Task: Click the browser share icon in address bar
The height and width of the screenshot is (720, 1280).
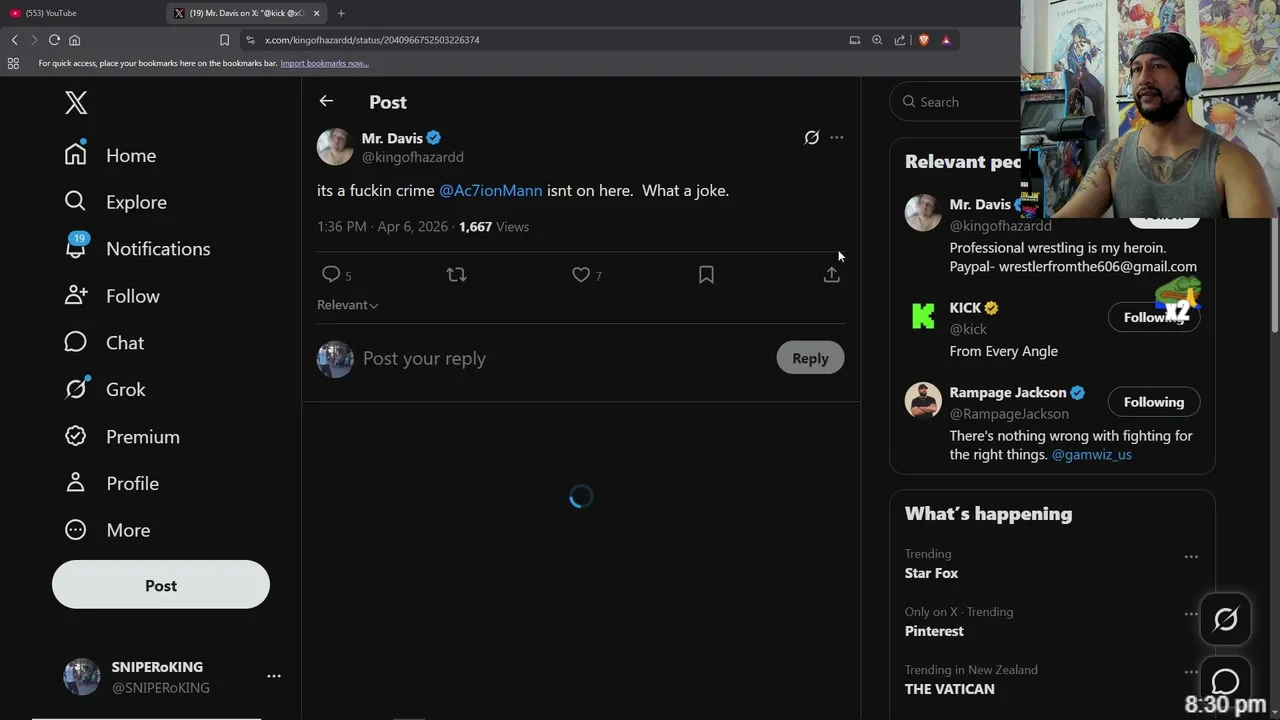Action: tap(900, 40)
